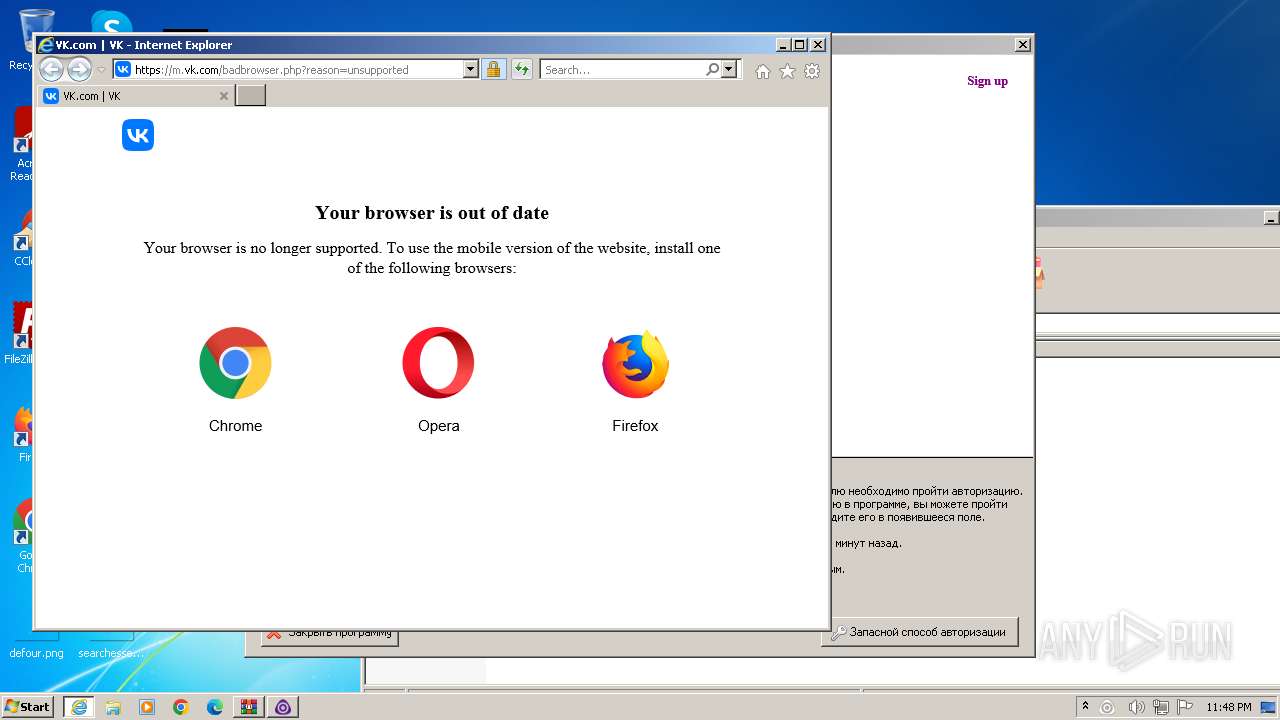Click the network tray icon
The height and width of the screenshot is (720, 1280).
click(1161, 707)
